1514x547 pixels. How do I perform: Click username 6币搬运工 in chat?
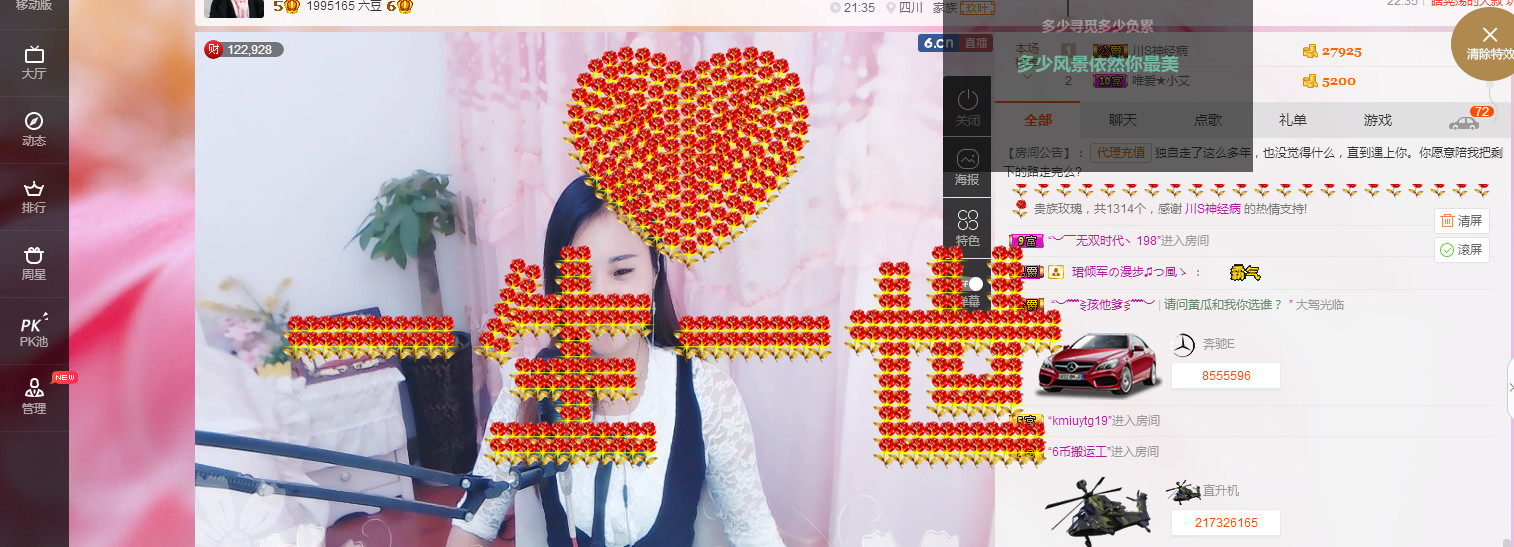[1078, 452]
